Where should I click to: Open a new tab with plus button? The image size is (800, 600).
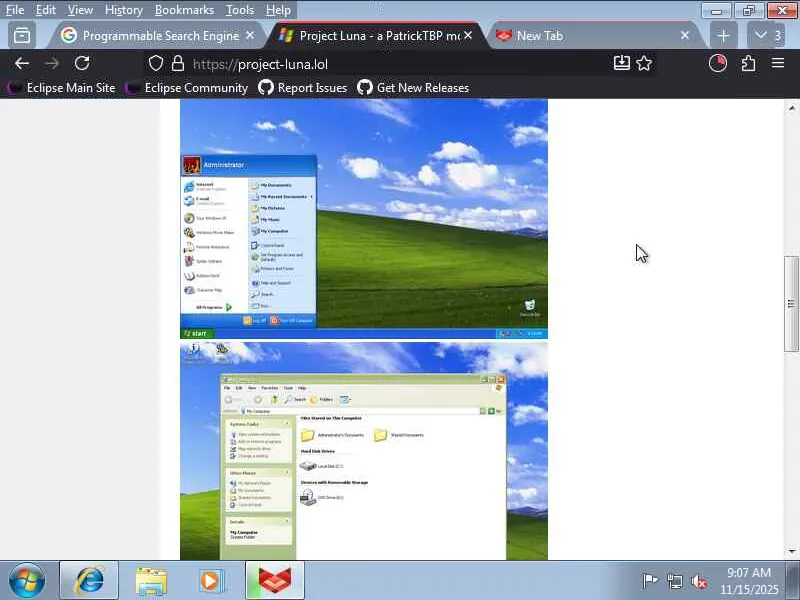(723, 36)
